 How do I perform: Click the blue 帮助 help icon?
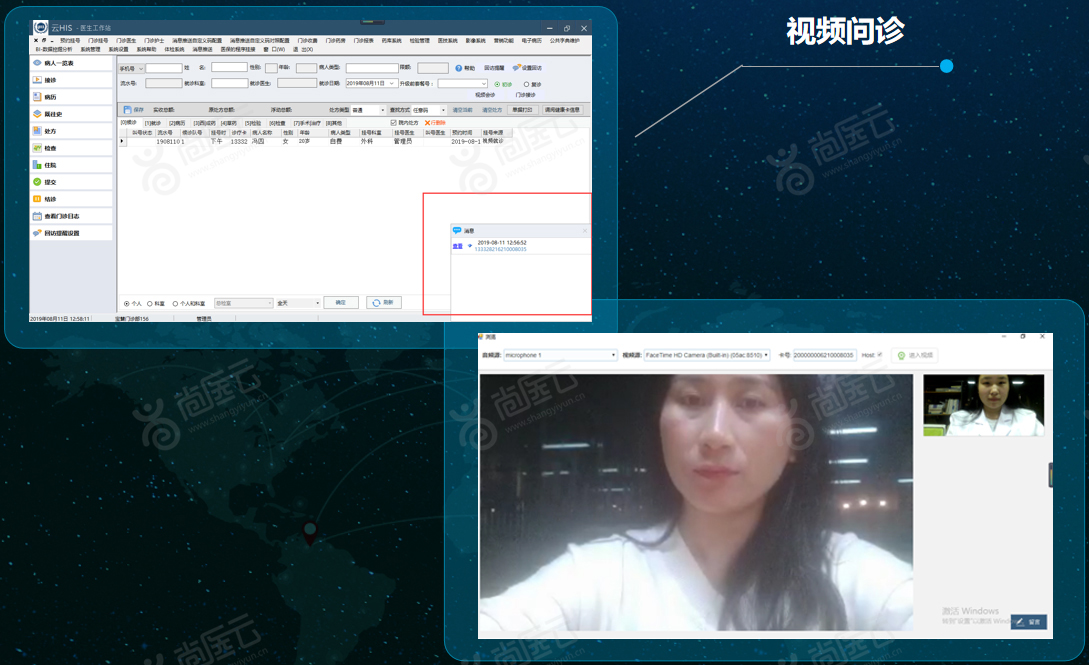(459, 68)
